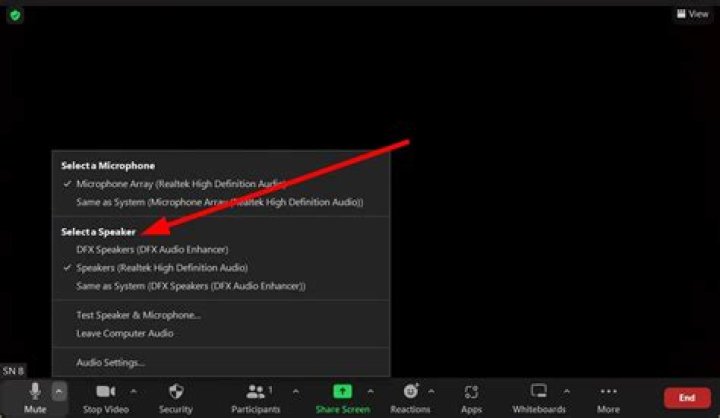Expand video options arrow beside Stop Video
Image resolution: width=720 pixels, height=418 pixels.
(134, 391)
